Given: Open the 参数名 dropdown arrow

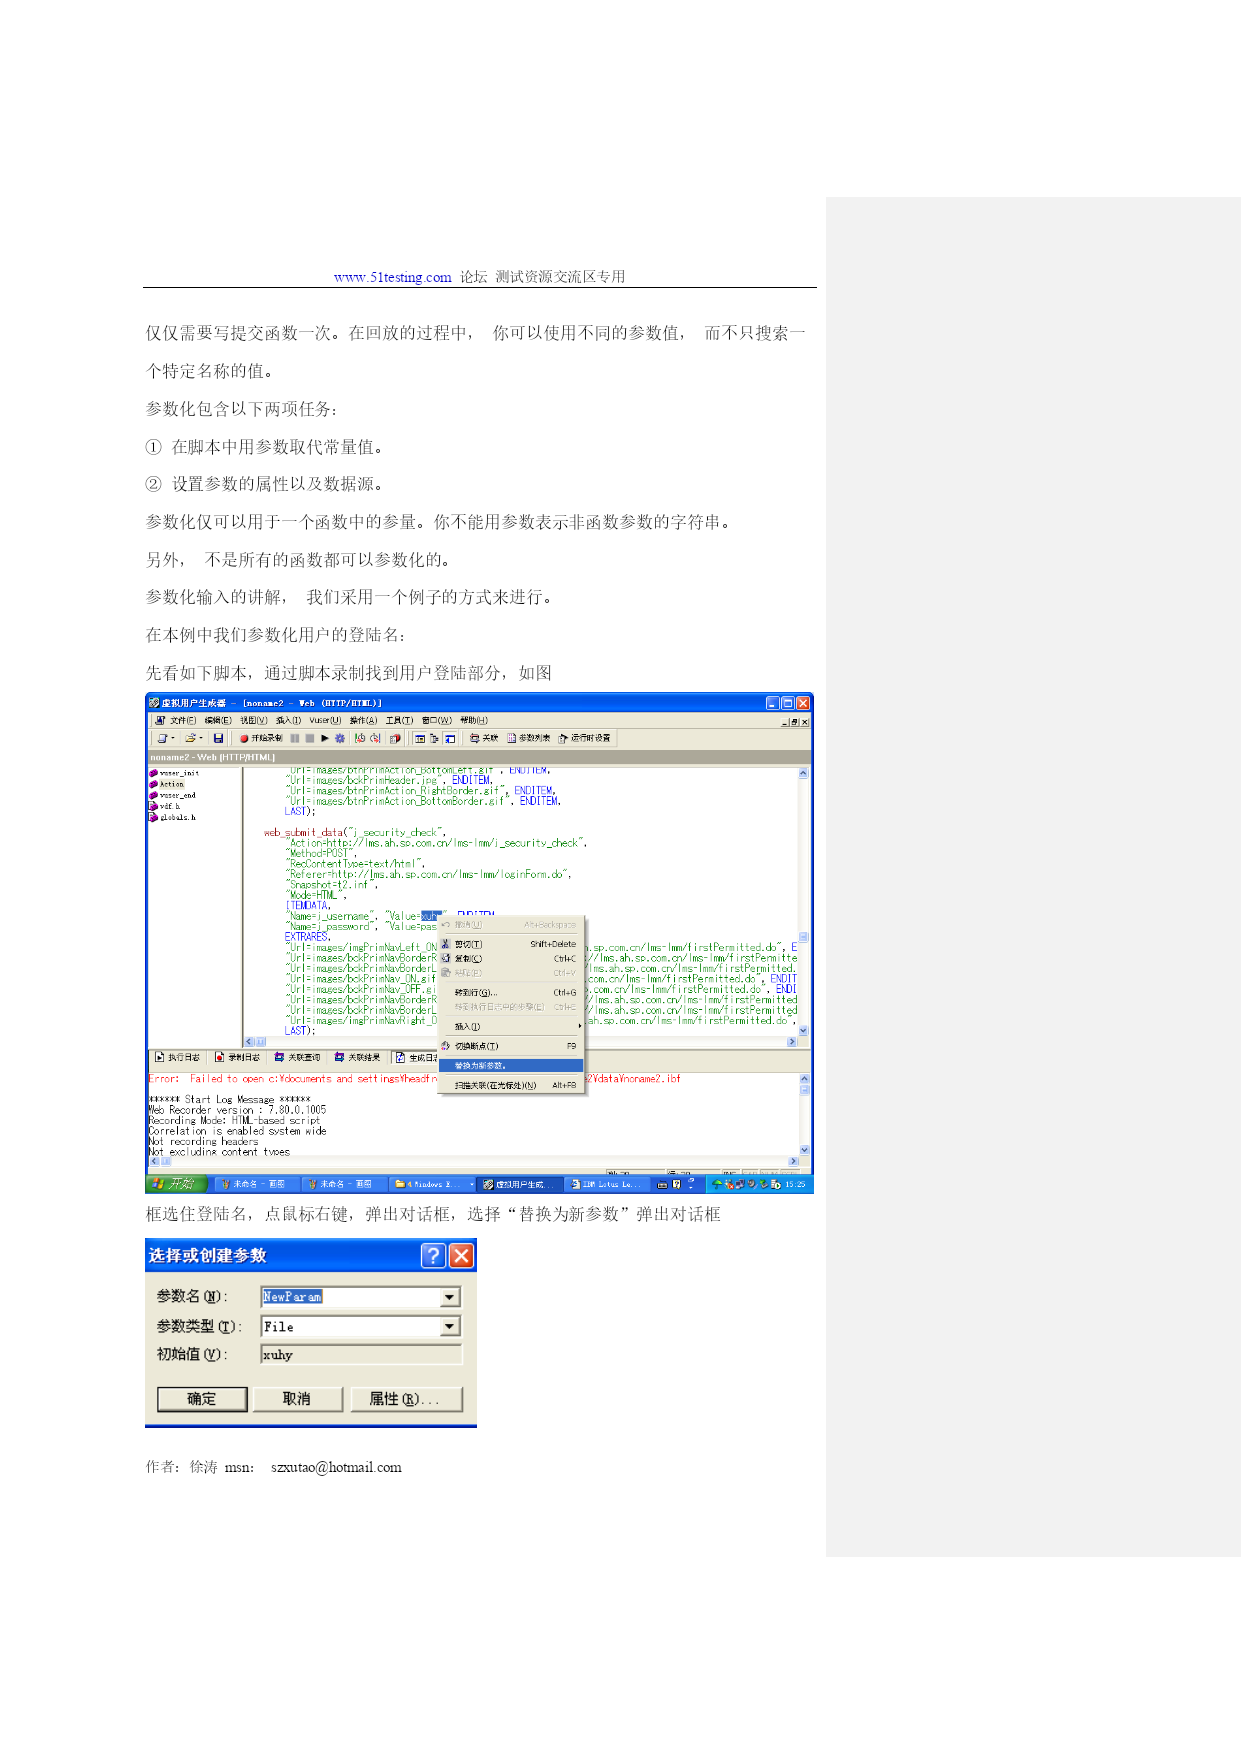Looking at the screenshot, I should (x=450, y=1297).
